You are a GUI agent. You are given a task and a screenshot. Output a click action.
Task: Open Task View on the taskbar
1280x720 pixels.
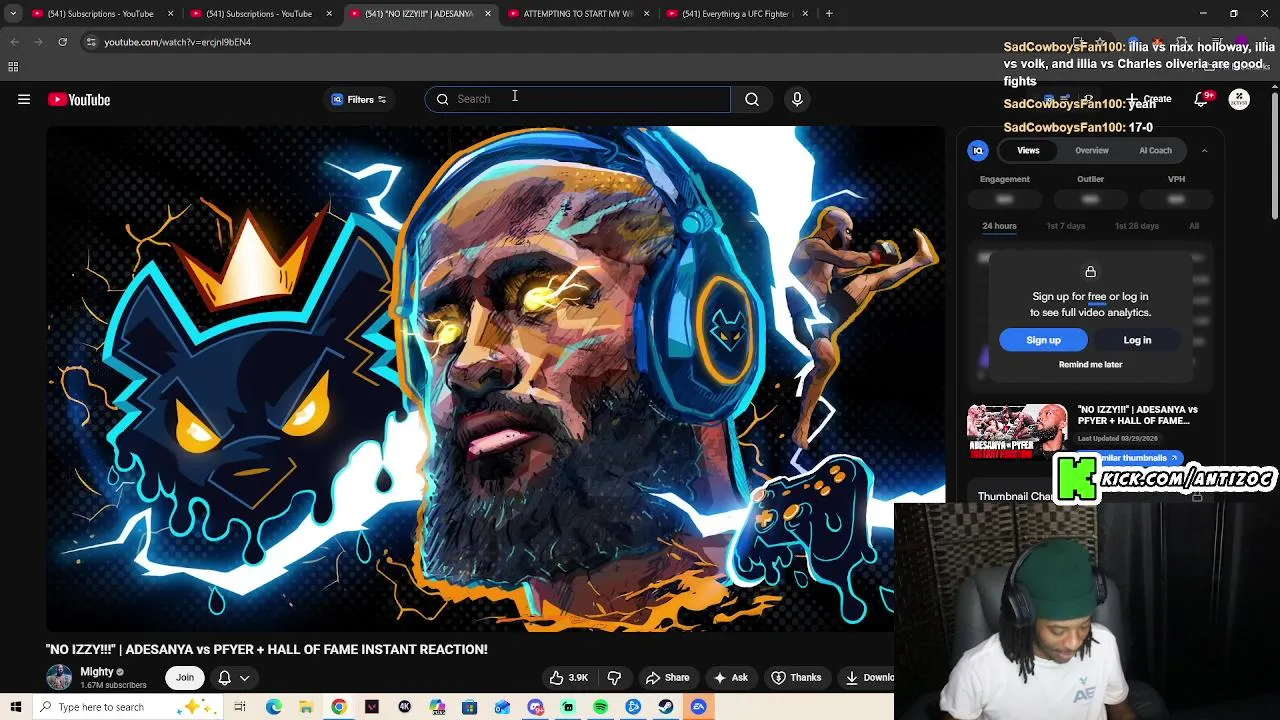point(240,707)
